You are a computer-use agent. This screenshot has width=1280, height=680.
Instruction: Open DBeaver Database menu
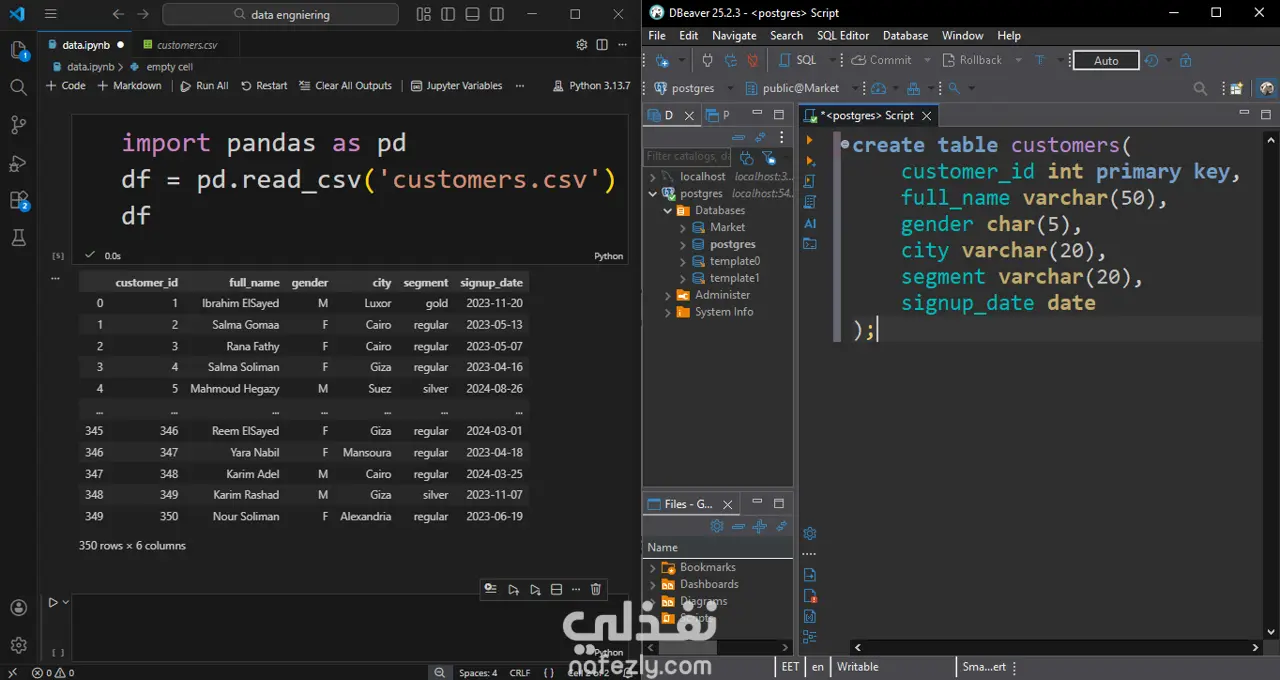pos(905,35)
